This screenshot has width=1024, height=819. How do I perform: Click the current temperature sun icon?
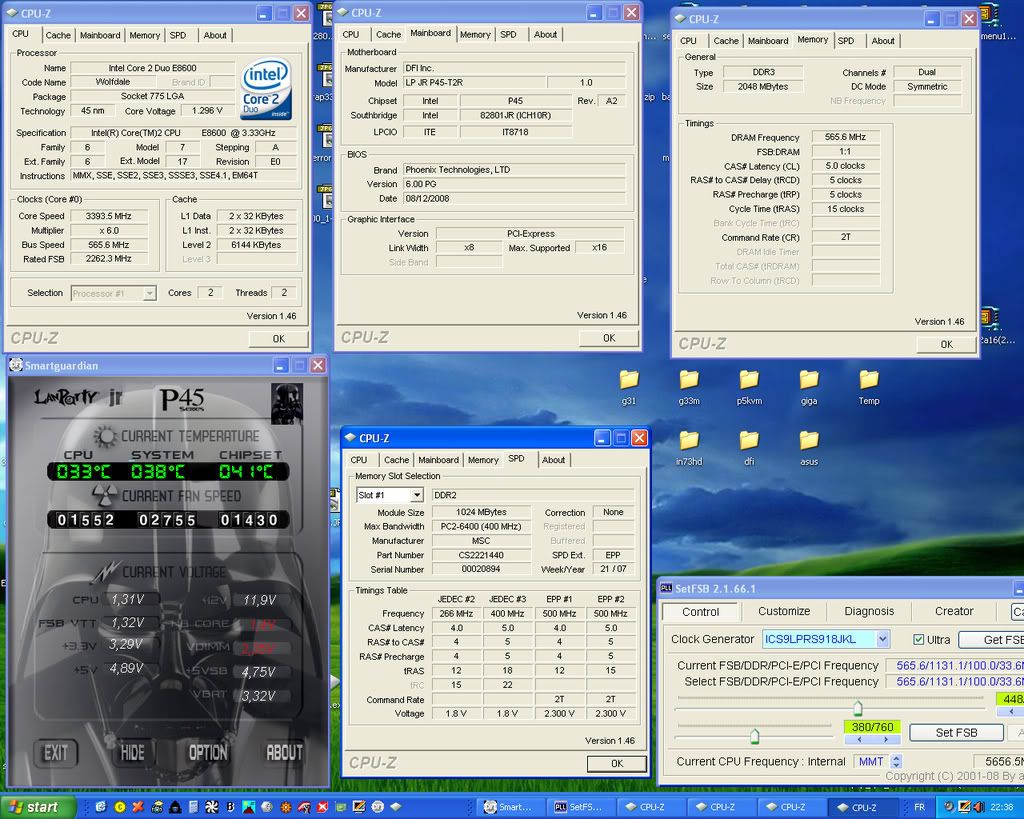click(x=104, y=436)
